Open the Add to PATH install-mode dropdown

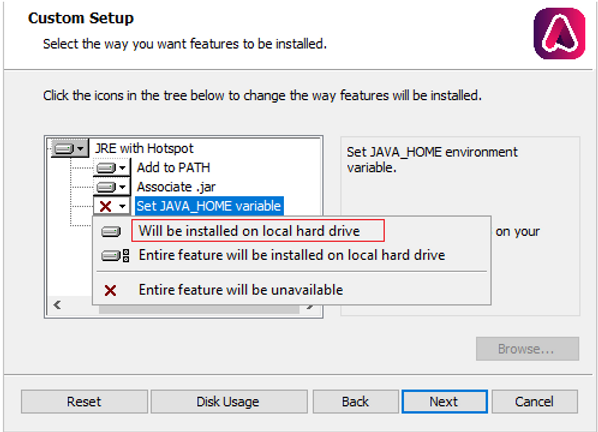tap(111, 168)
